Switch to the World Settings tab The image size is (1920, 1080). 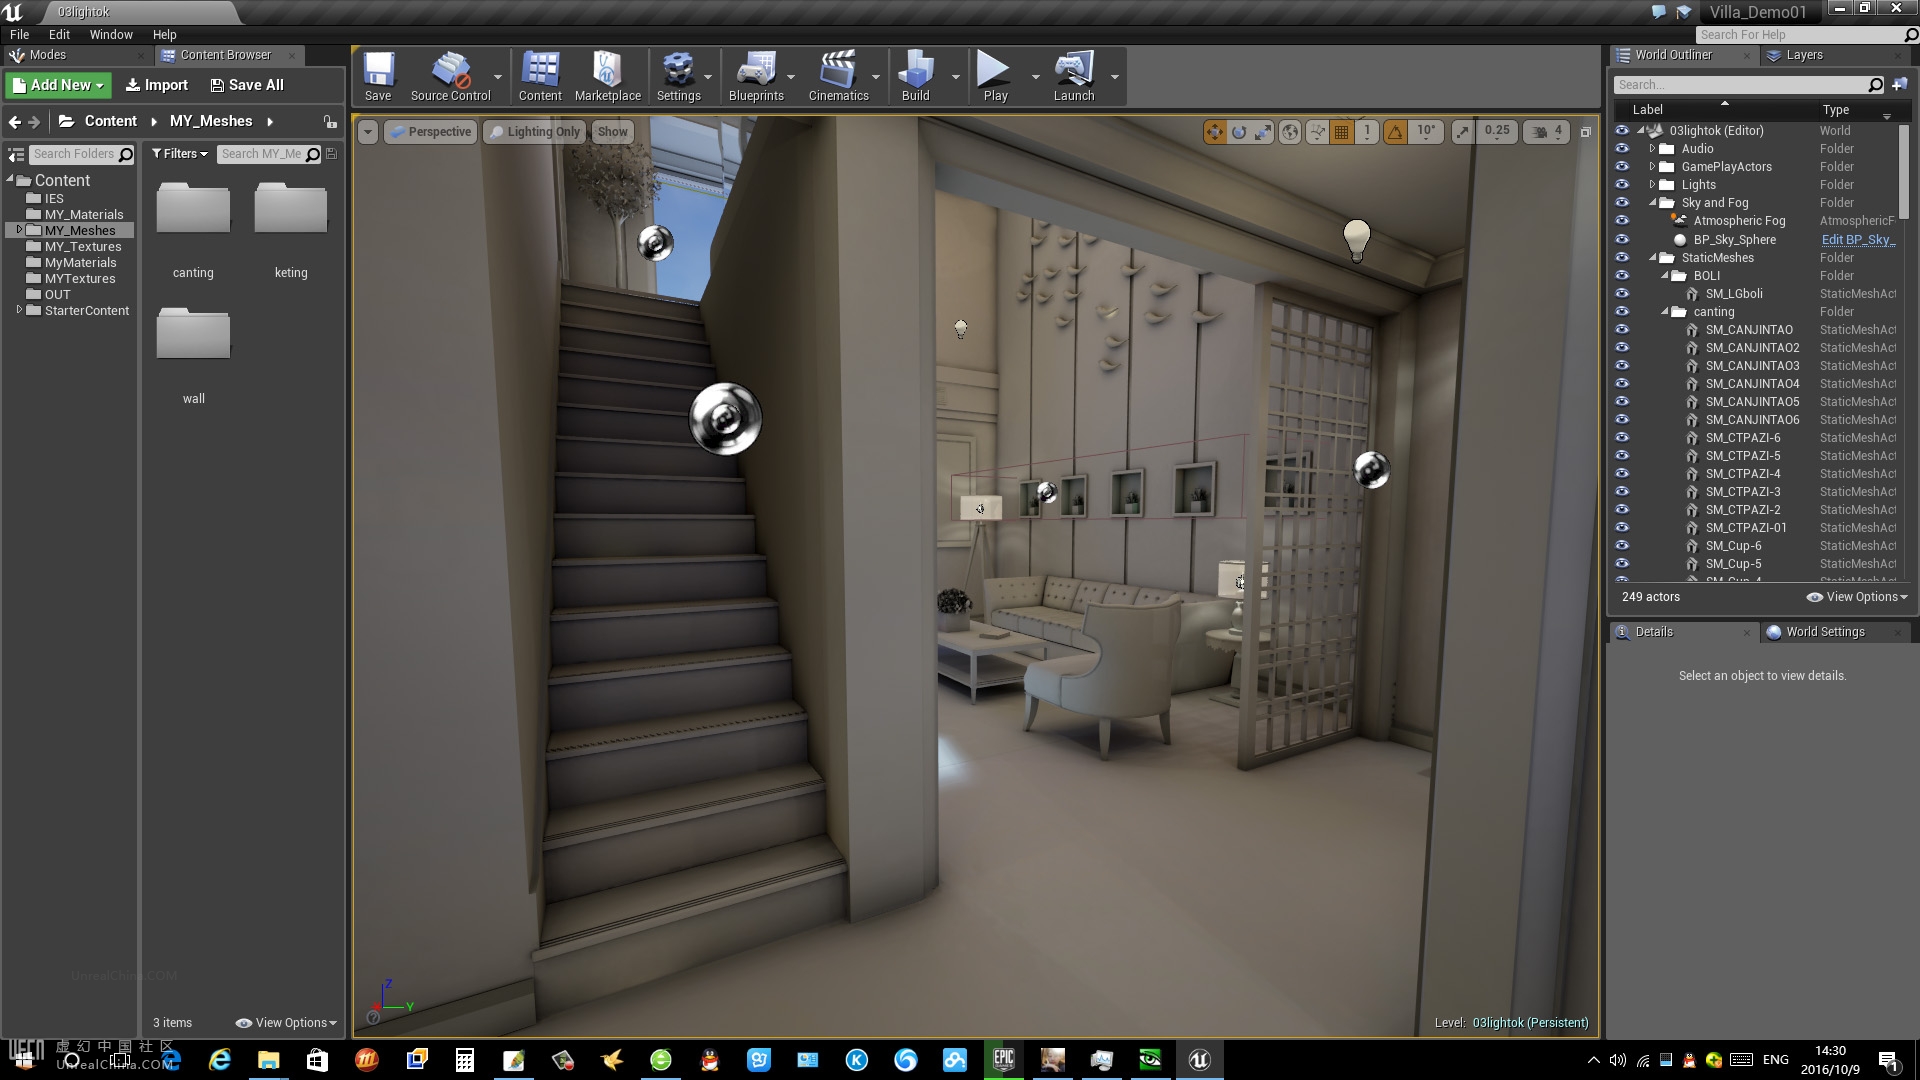pyautogui.click(x=1824, y=632)
